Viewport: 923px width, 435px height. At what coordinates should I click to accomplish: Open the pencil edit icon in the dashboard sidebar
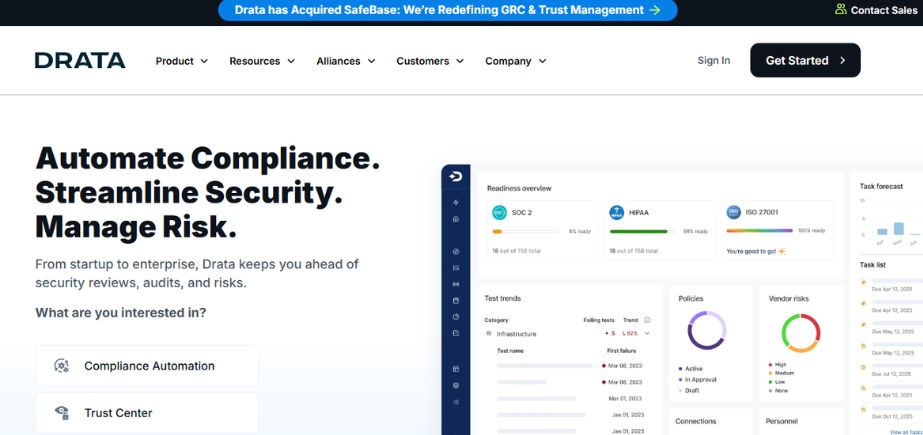(x=456, y=333)
